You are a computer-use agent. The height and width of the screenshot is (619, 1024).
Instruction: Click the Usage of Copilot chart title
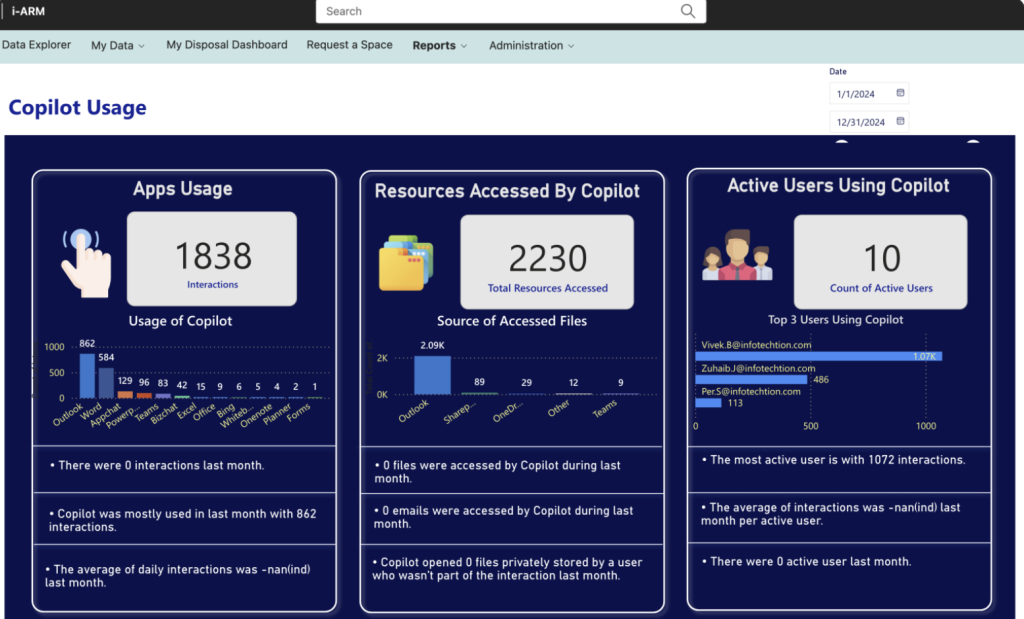180,321
